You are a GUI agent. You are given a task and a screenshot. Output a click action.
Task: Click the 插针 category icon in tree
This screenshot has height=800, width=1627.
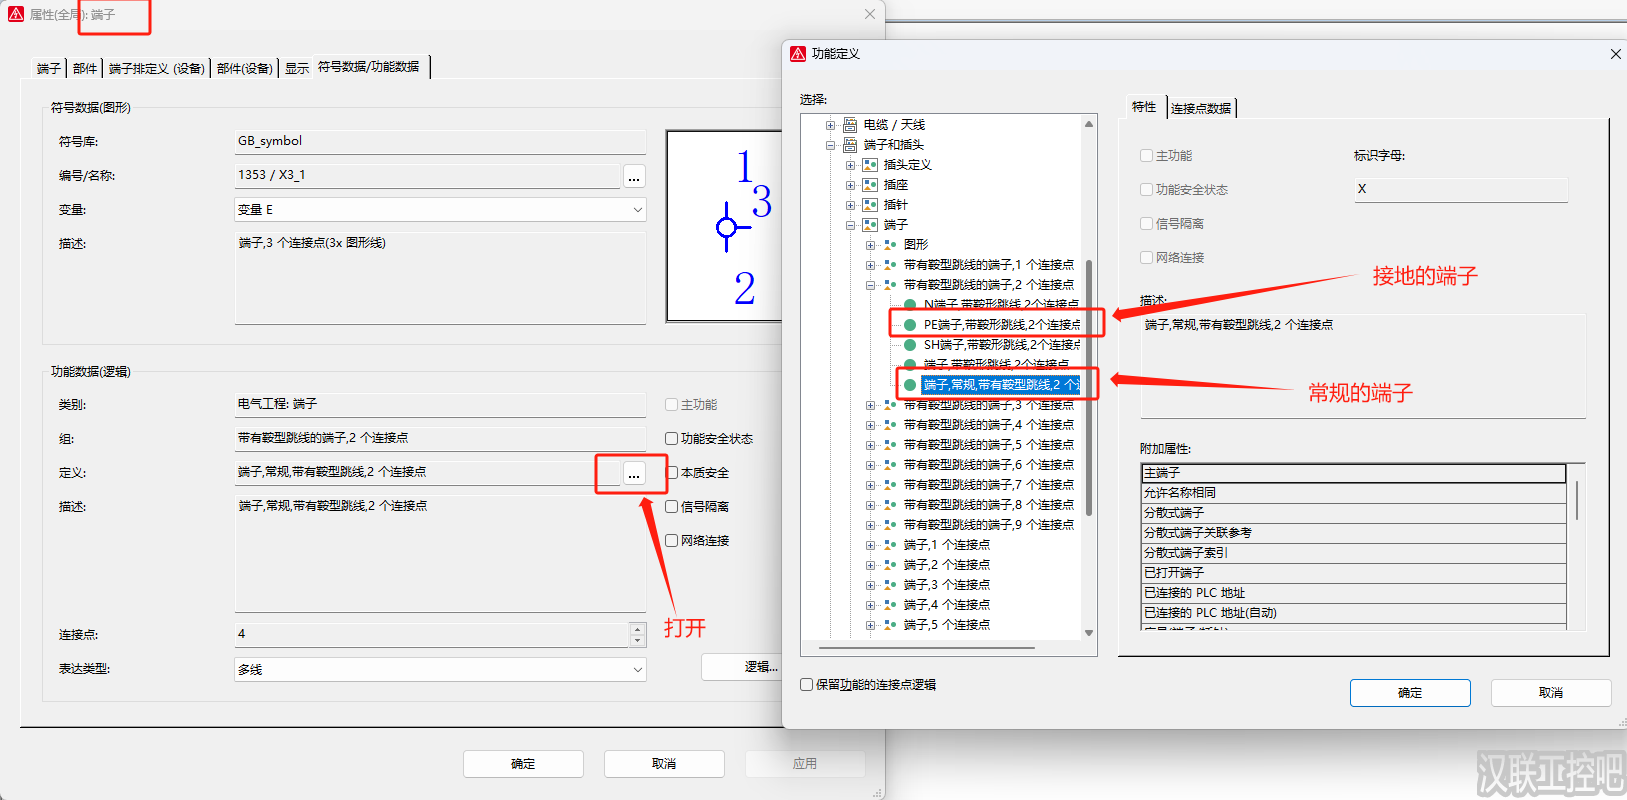[x=870, y=205]
